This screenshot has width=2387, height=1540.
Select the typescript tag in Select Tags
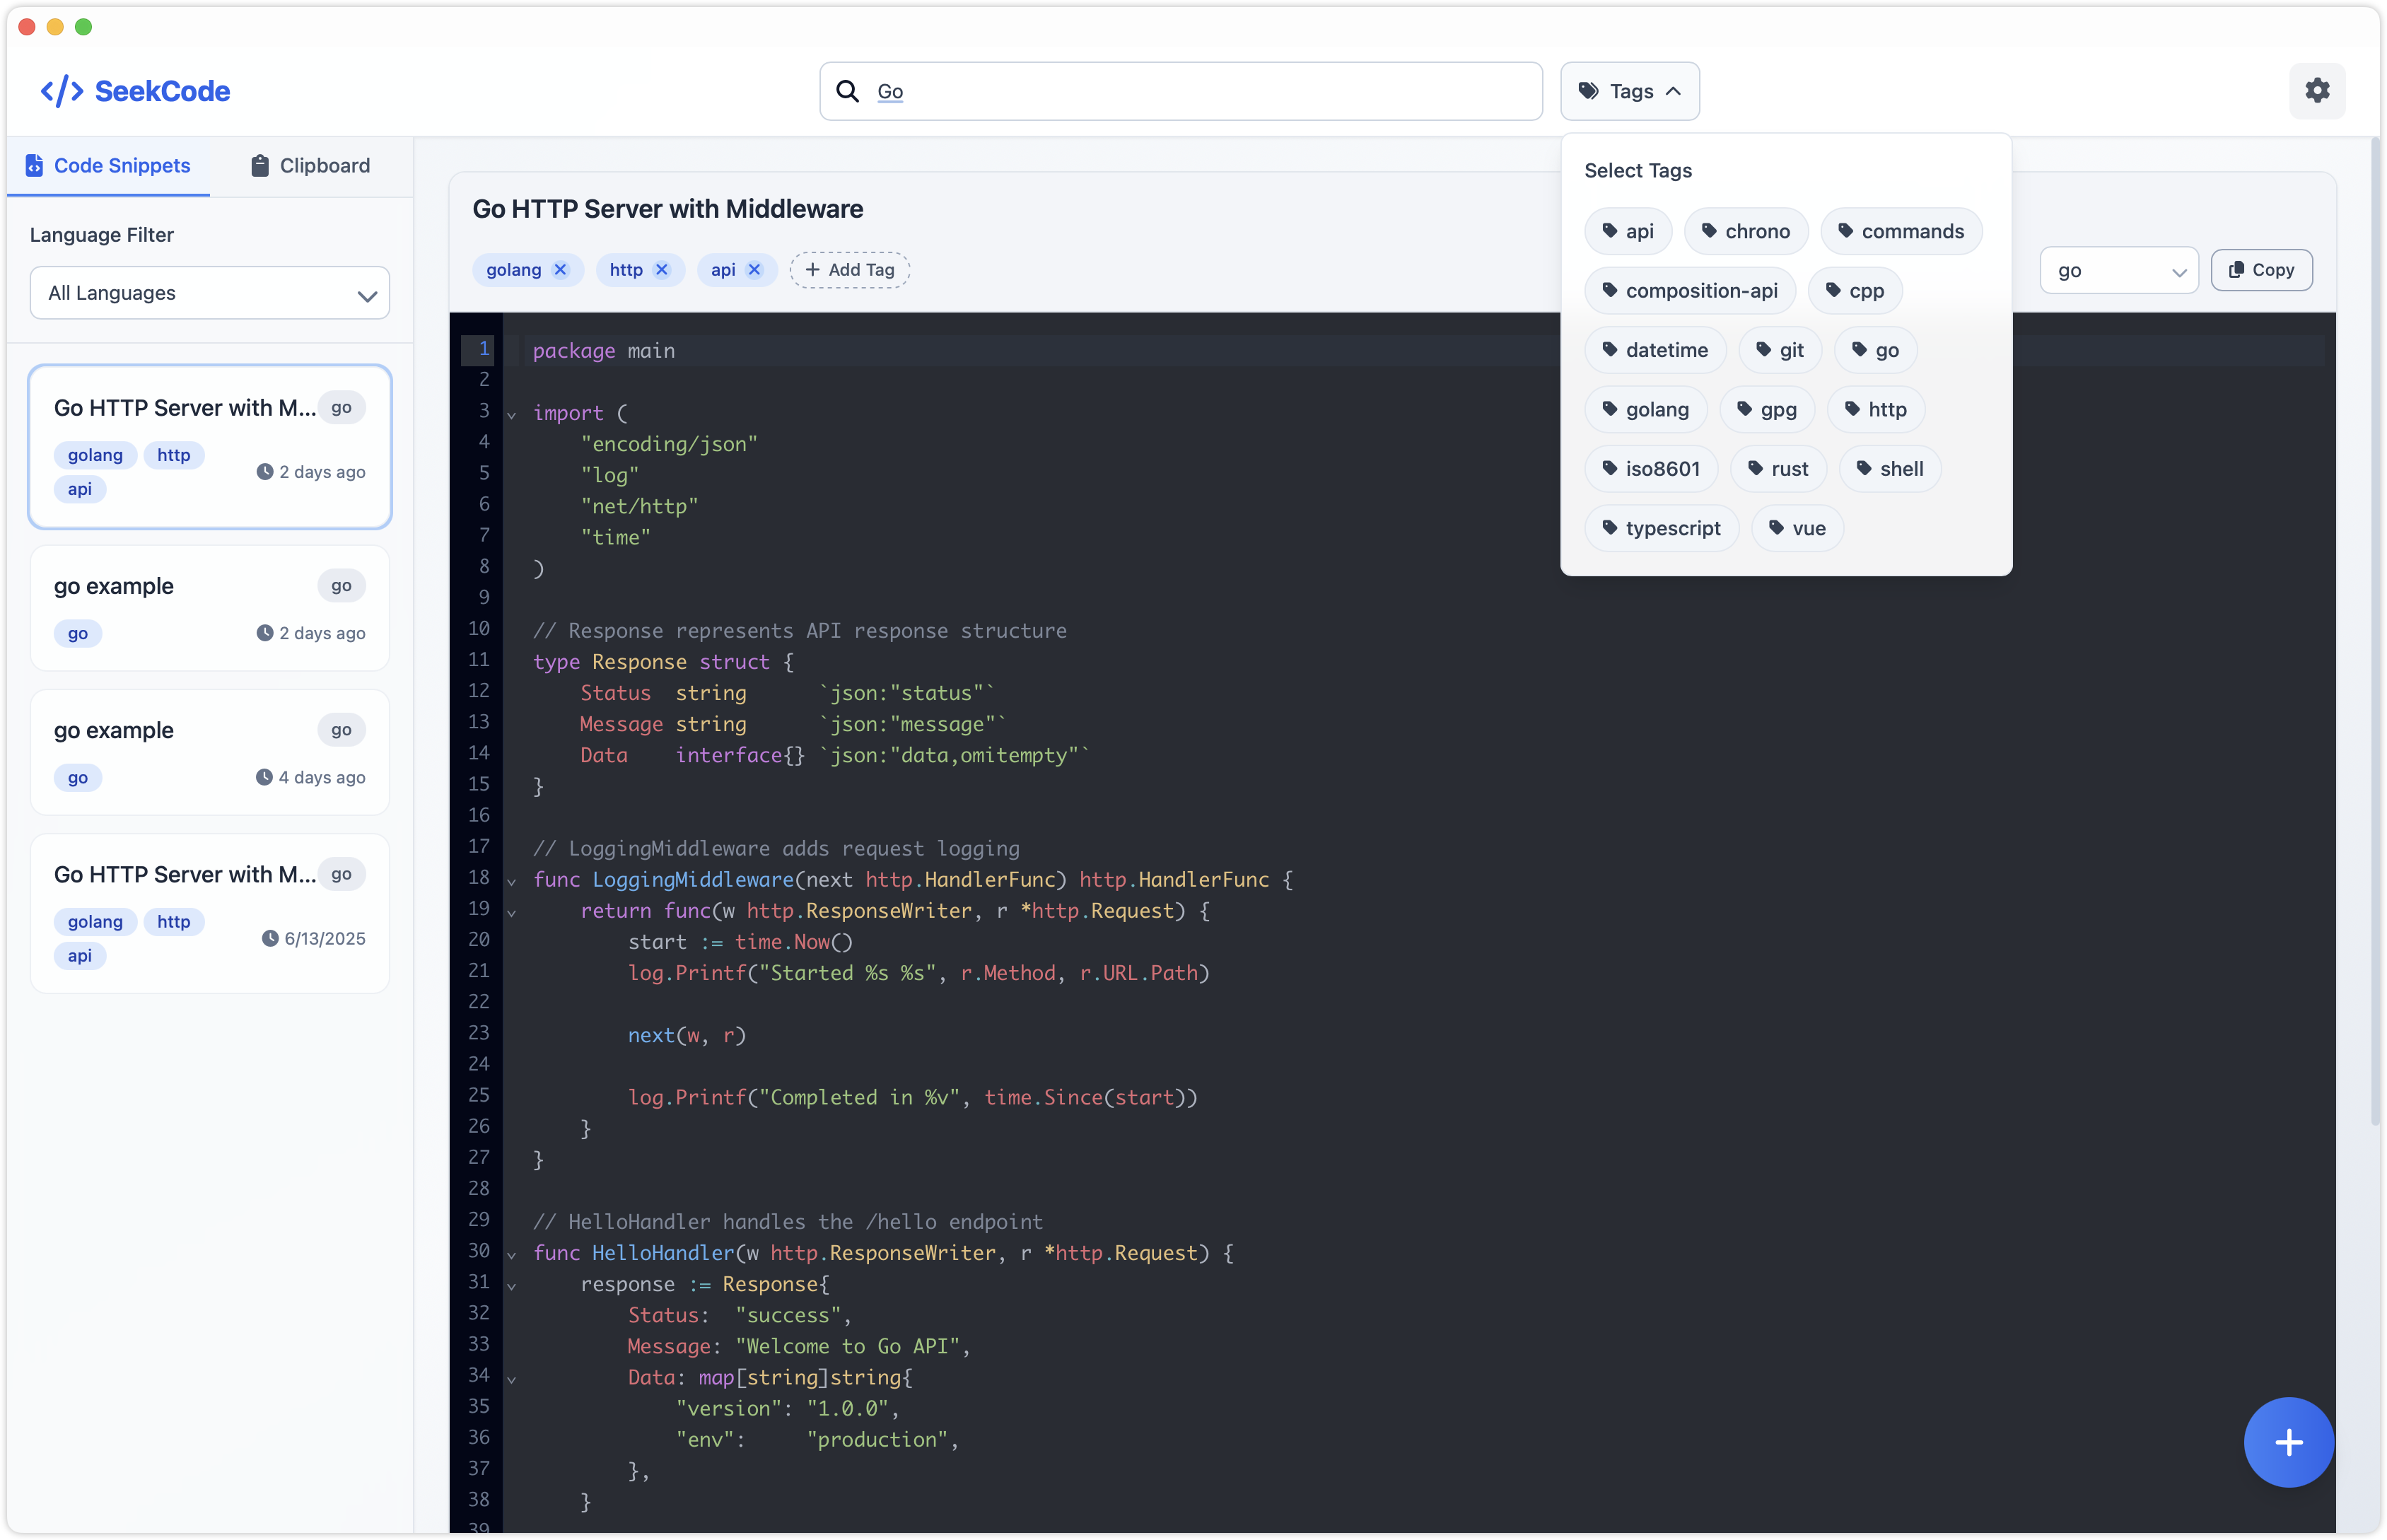pyautogui.click(x=1661, y=528)
